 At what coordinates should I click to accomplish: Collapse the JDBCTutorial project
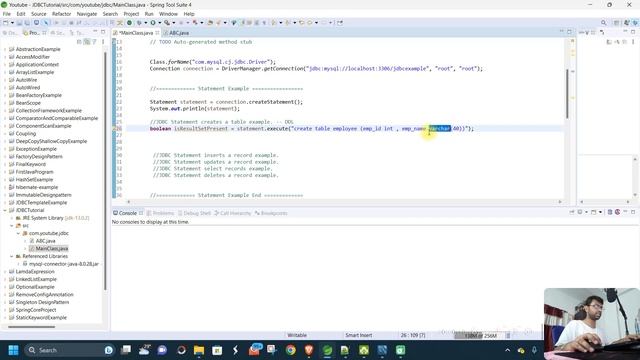tap(5, 210)
